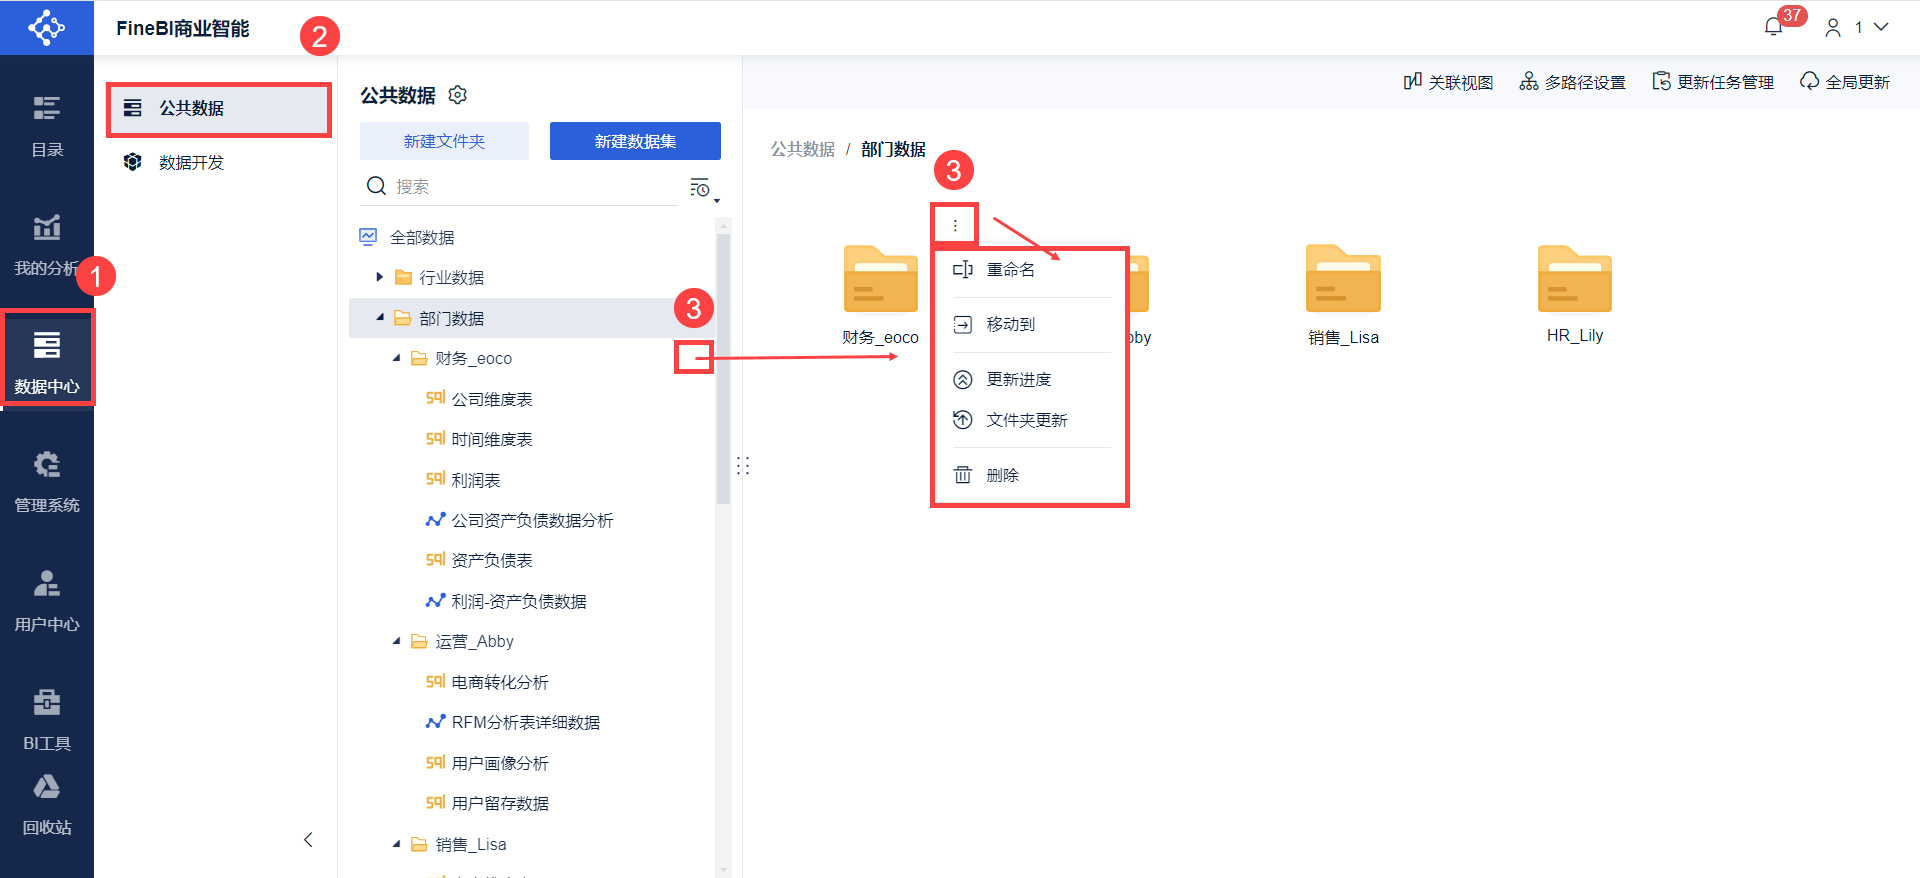Click the 公共数据 breadcrumb link
The height and width of the screenshot is (878, 1920).
click(802, 149)
